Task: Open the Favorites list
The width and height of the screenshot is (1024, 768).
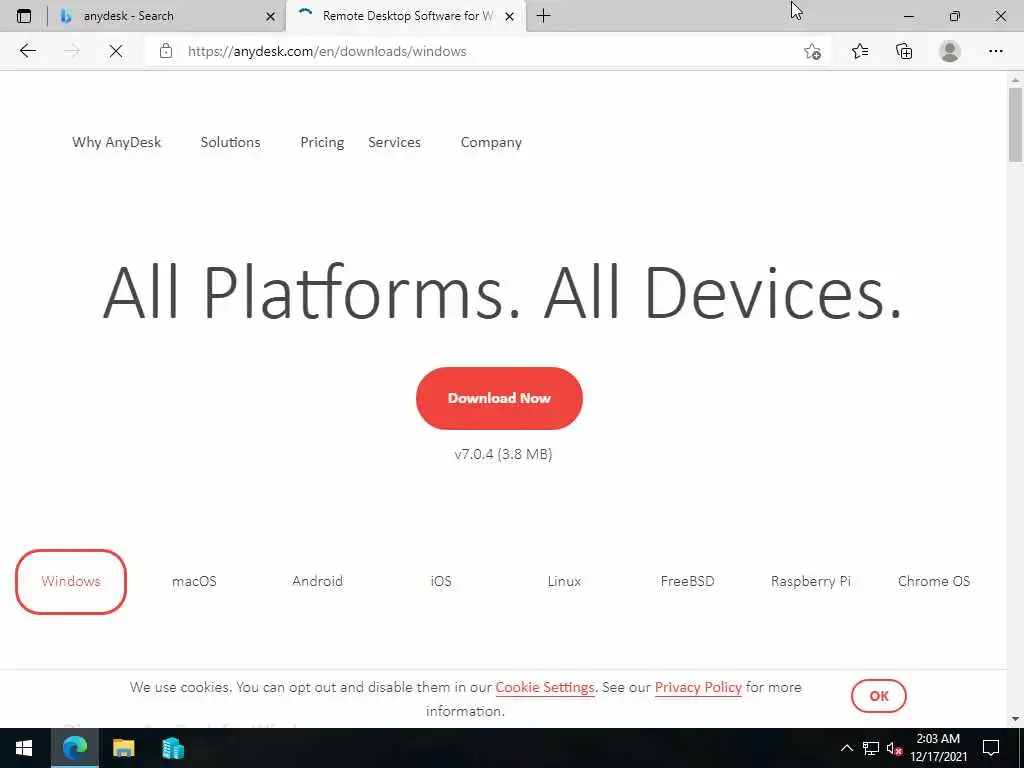Action: tap(859, 51)
